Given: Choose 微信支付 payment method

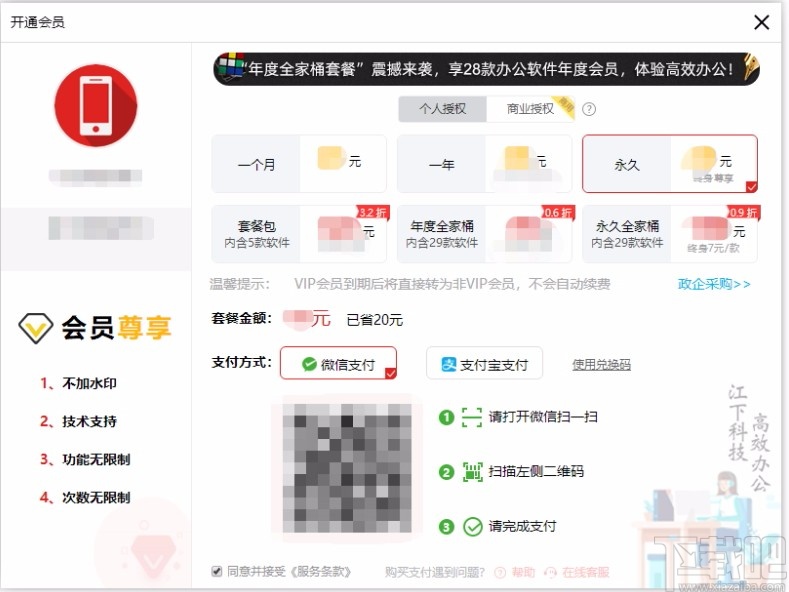Looking at the screenshot, I should [x=338, y=363].
